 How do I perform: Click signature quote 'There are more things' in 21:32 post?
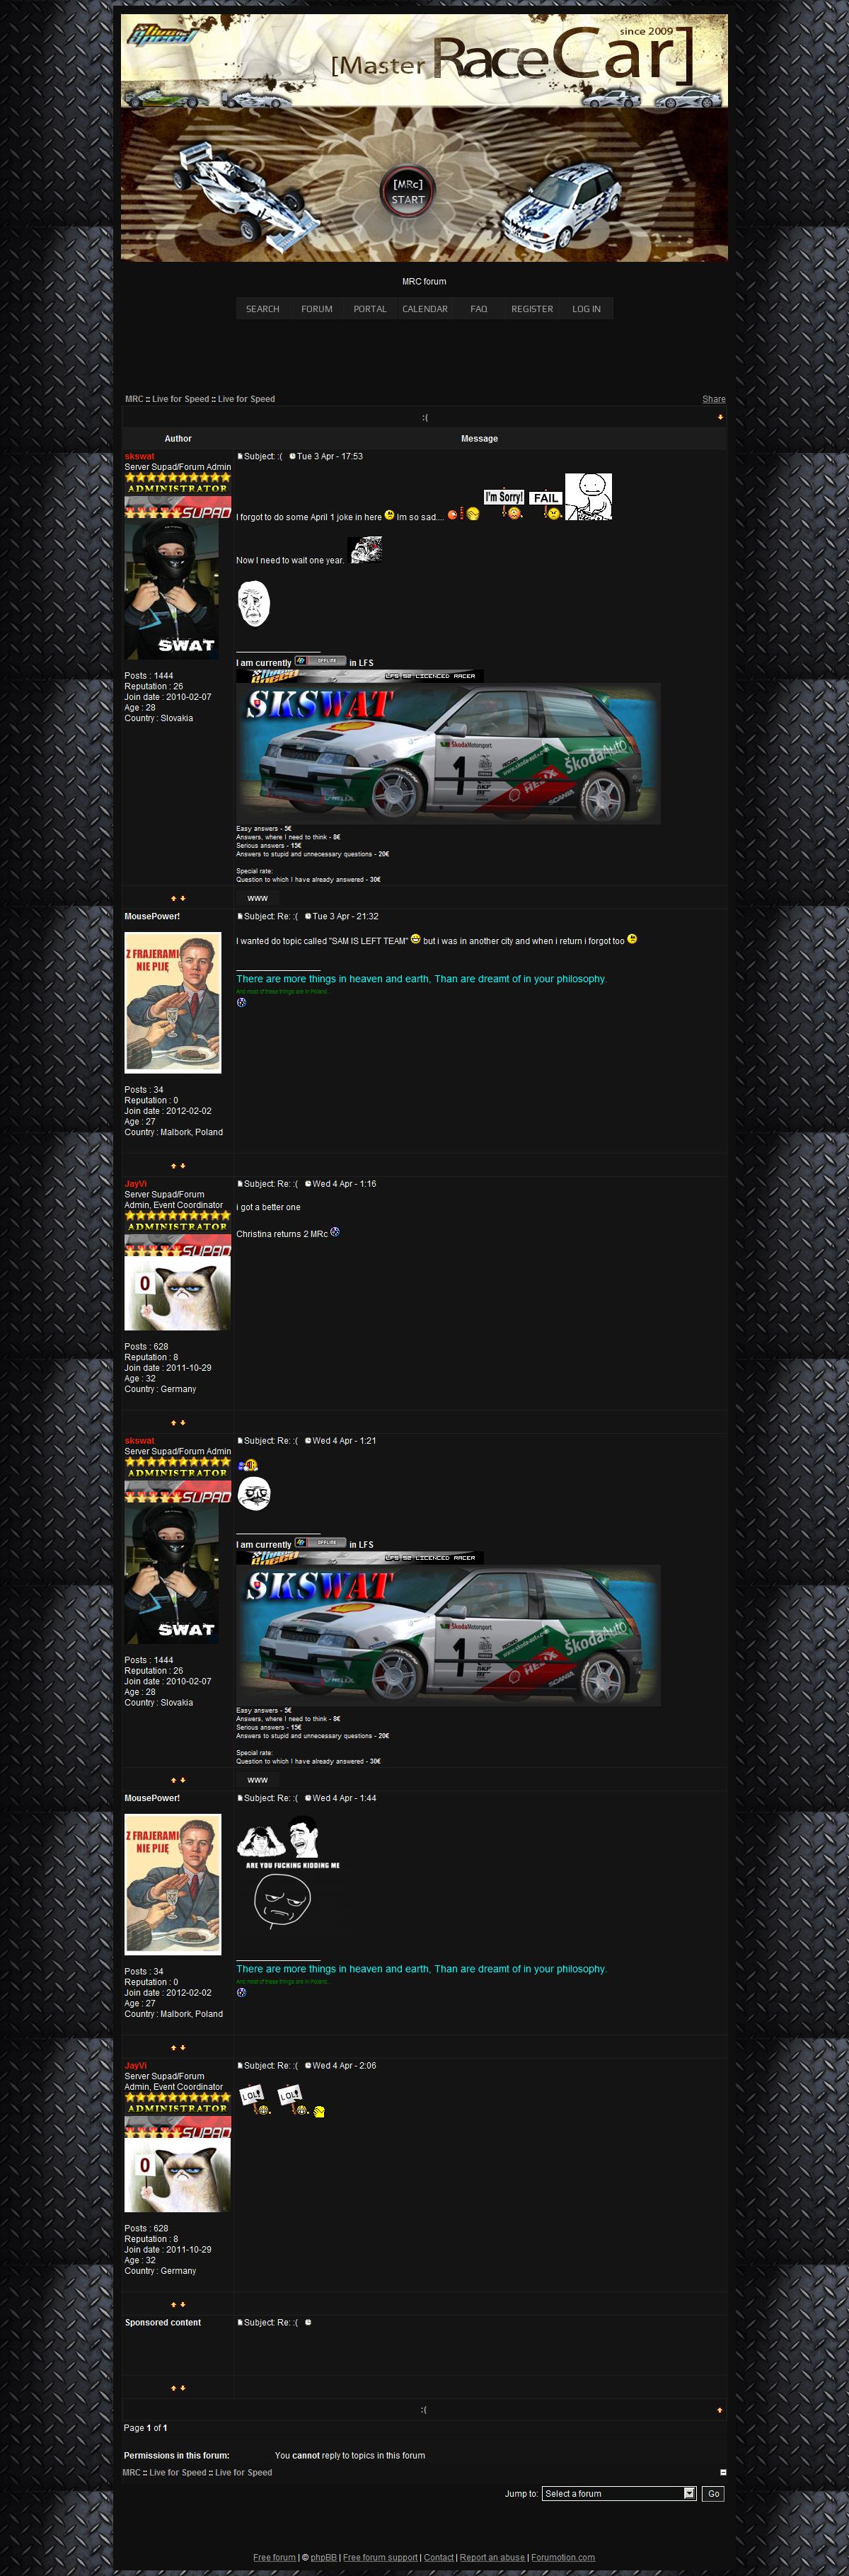[421, 979]
